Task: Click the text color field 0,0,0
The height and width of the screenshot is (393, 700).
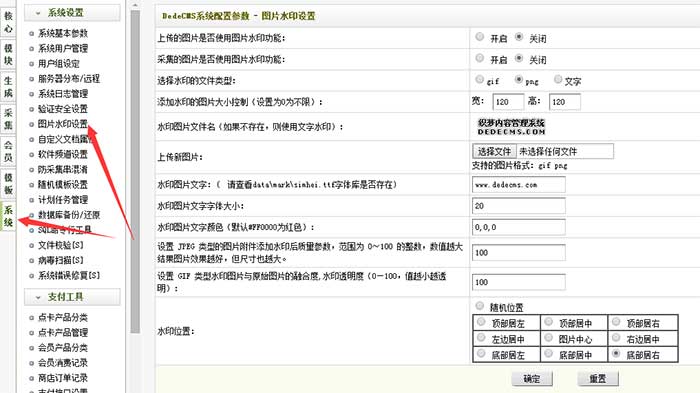Action: click(519, 227)
